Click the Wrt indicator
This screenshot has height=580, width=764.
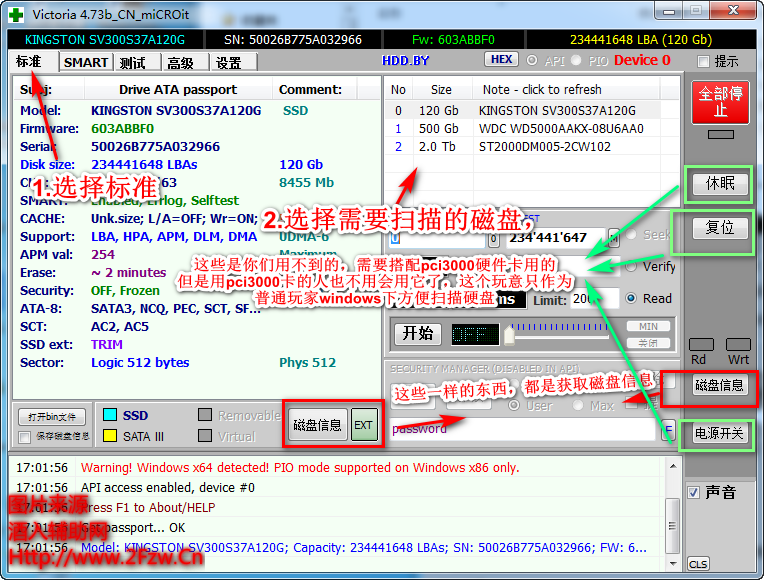[738, 344]
